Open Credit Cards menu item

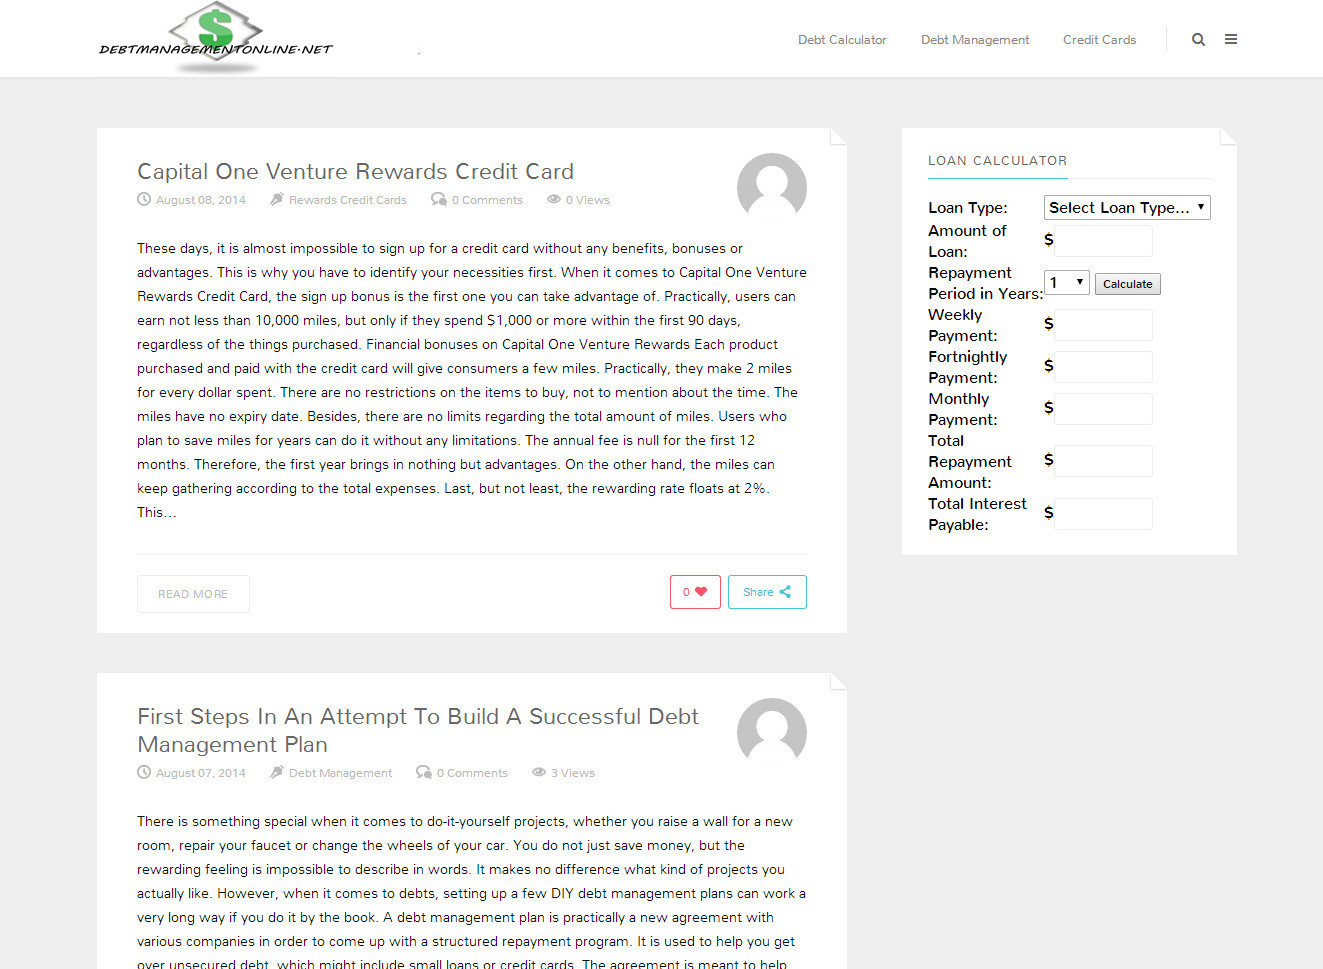click(x=1099, y=40)
